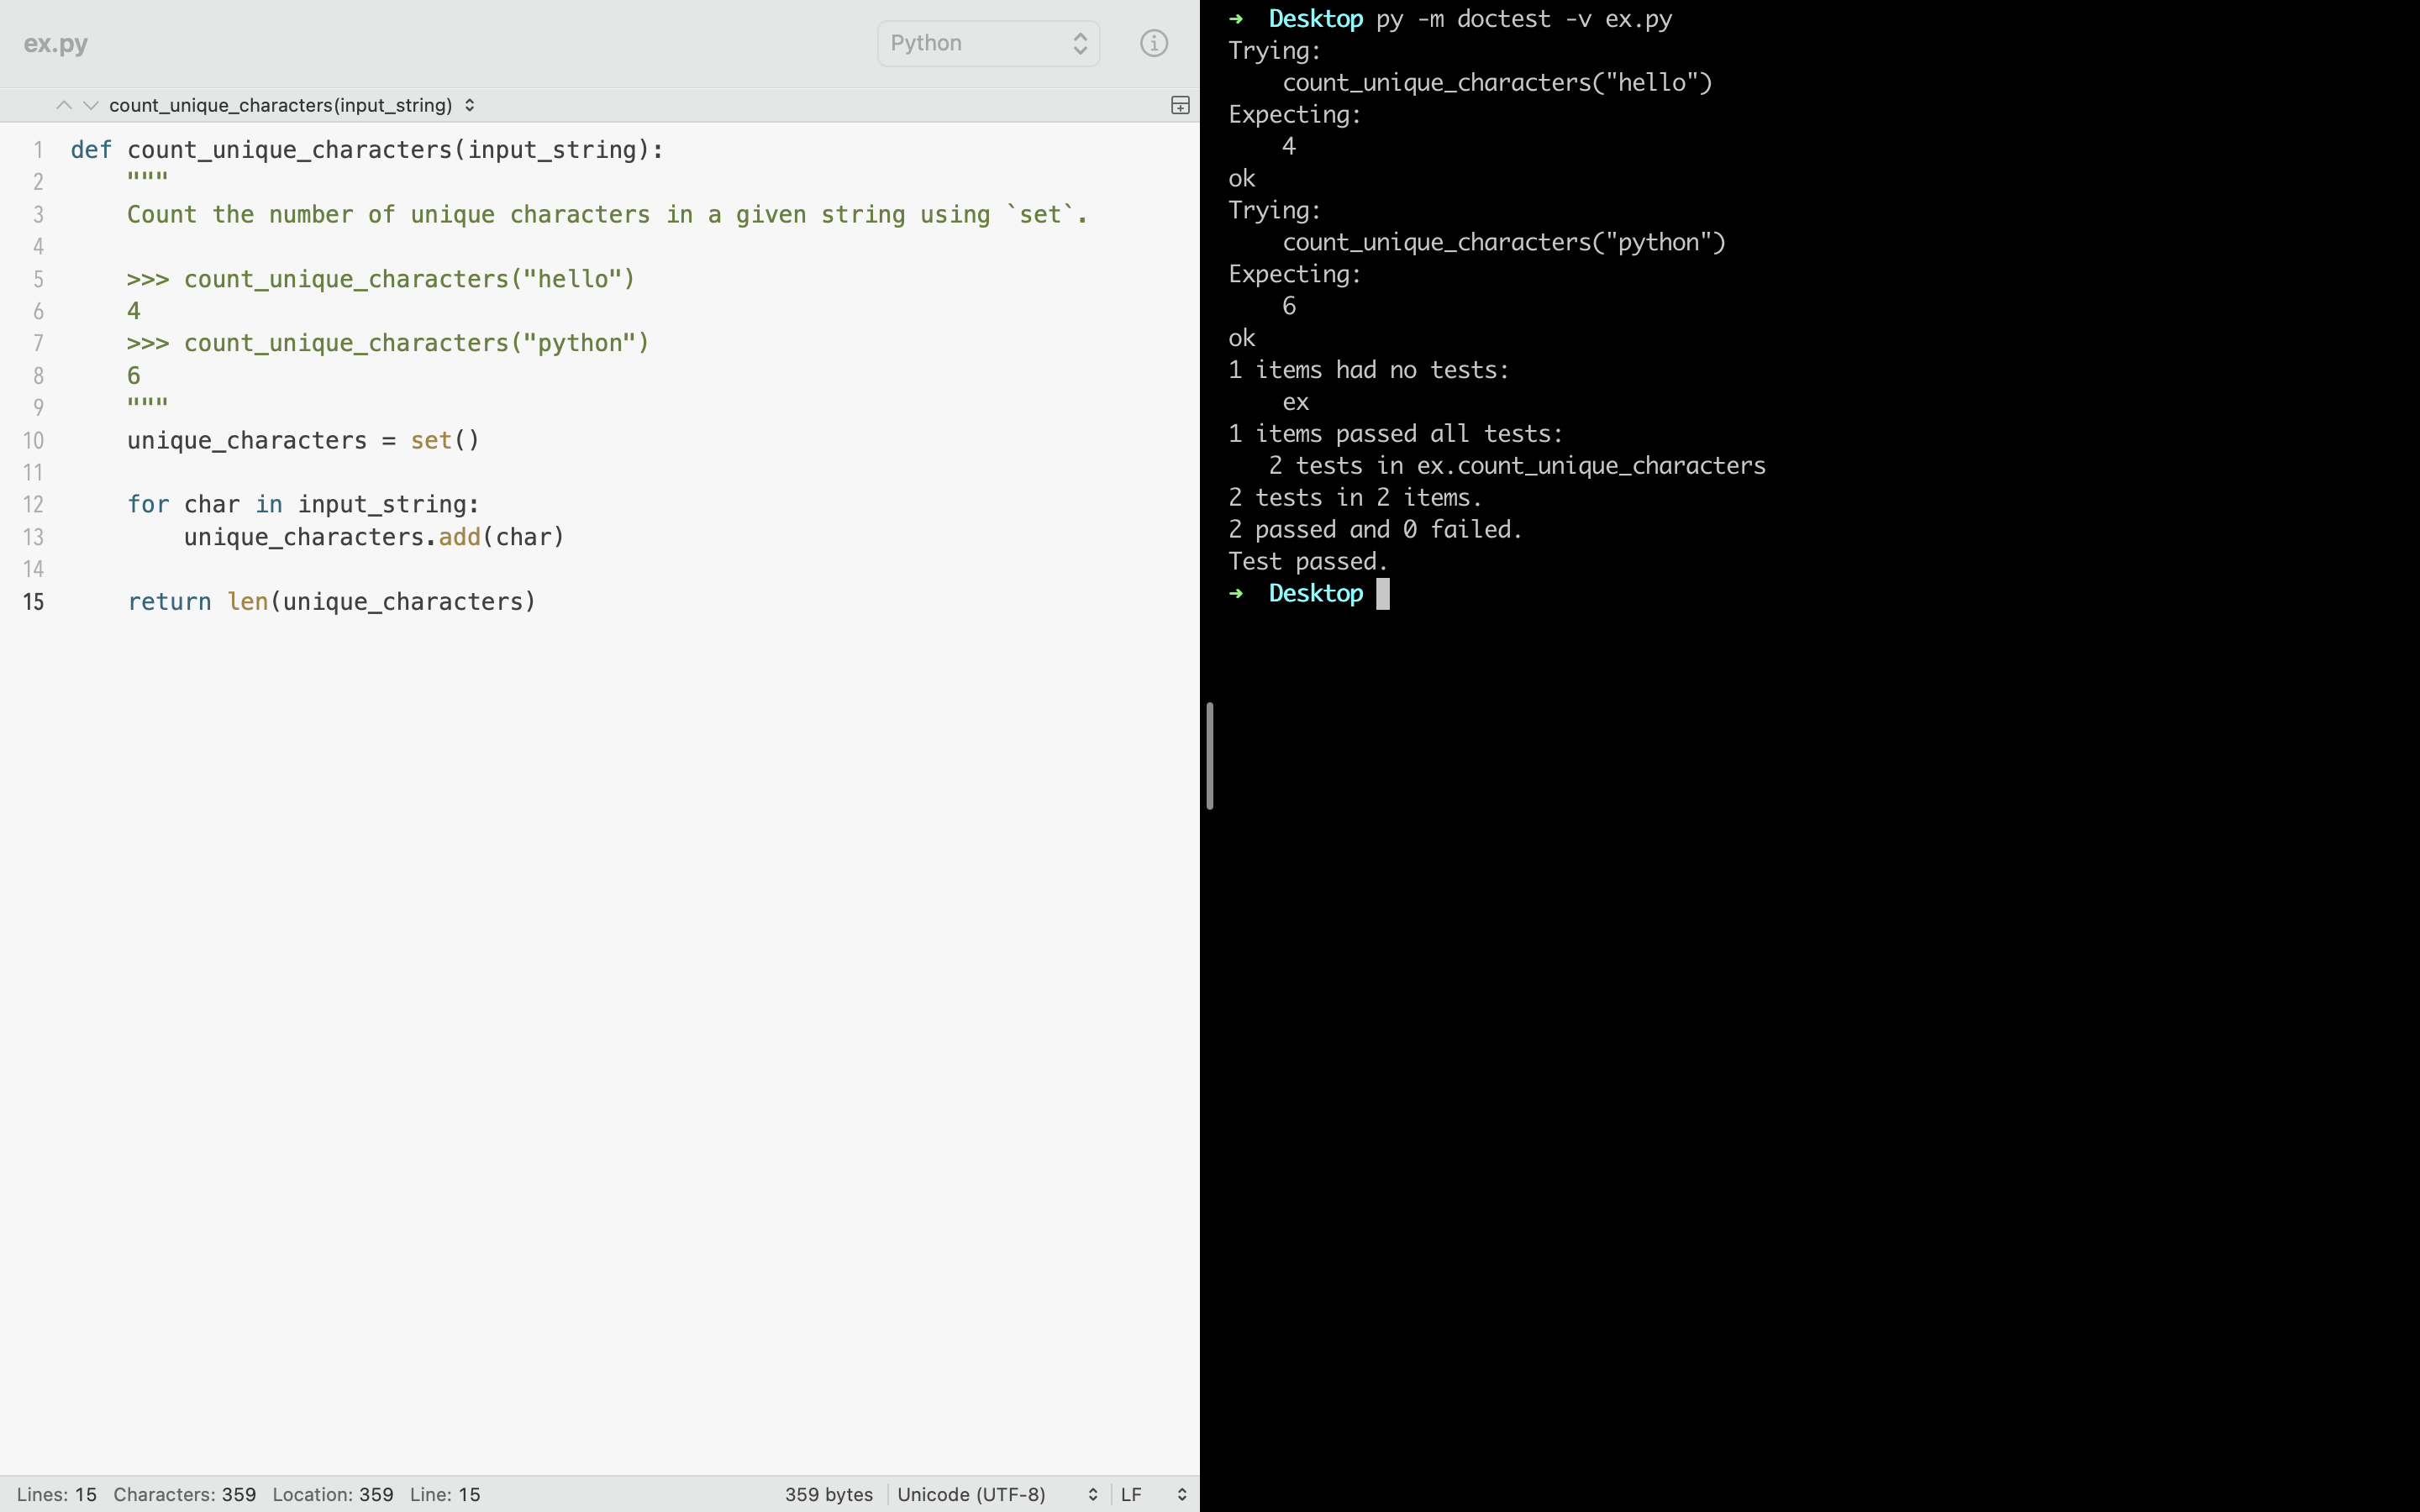
Task: Click '2 tests in 2 items.' terminal line
Action: click(1355, 498)
